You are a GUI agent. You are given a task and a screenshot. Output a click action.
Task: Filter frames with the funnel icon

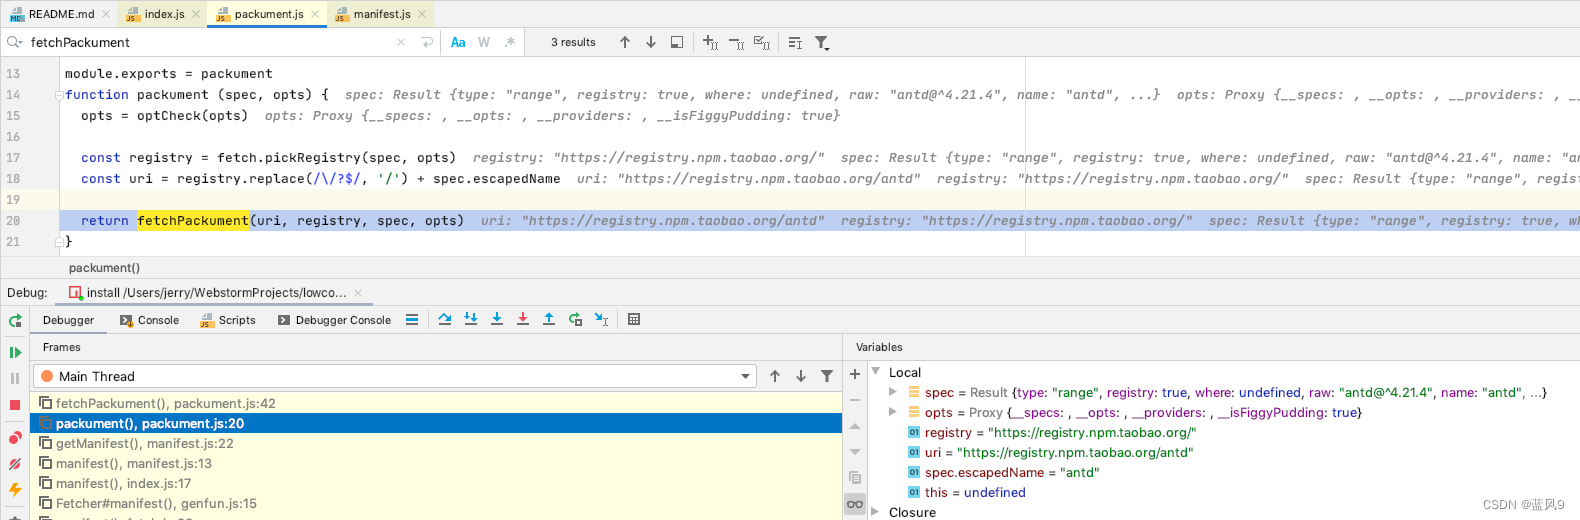pyautogui.click(x=827, y=376)
